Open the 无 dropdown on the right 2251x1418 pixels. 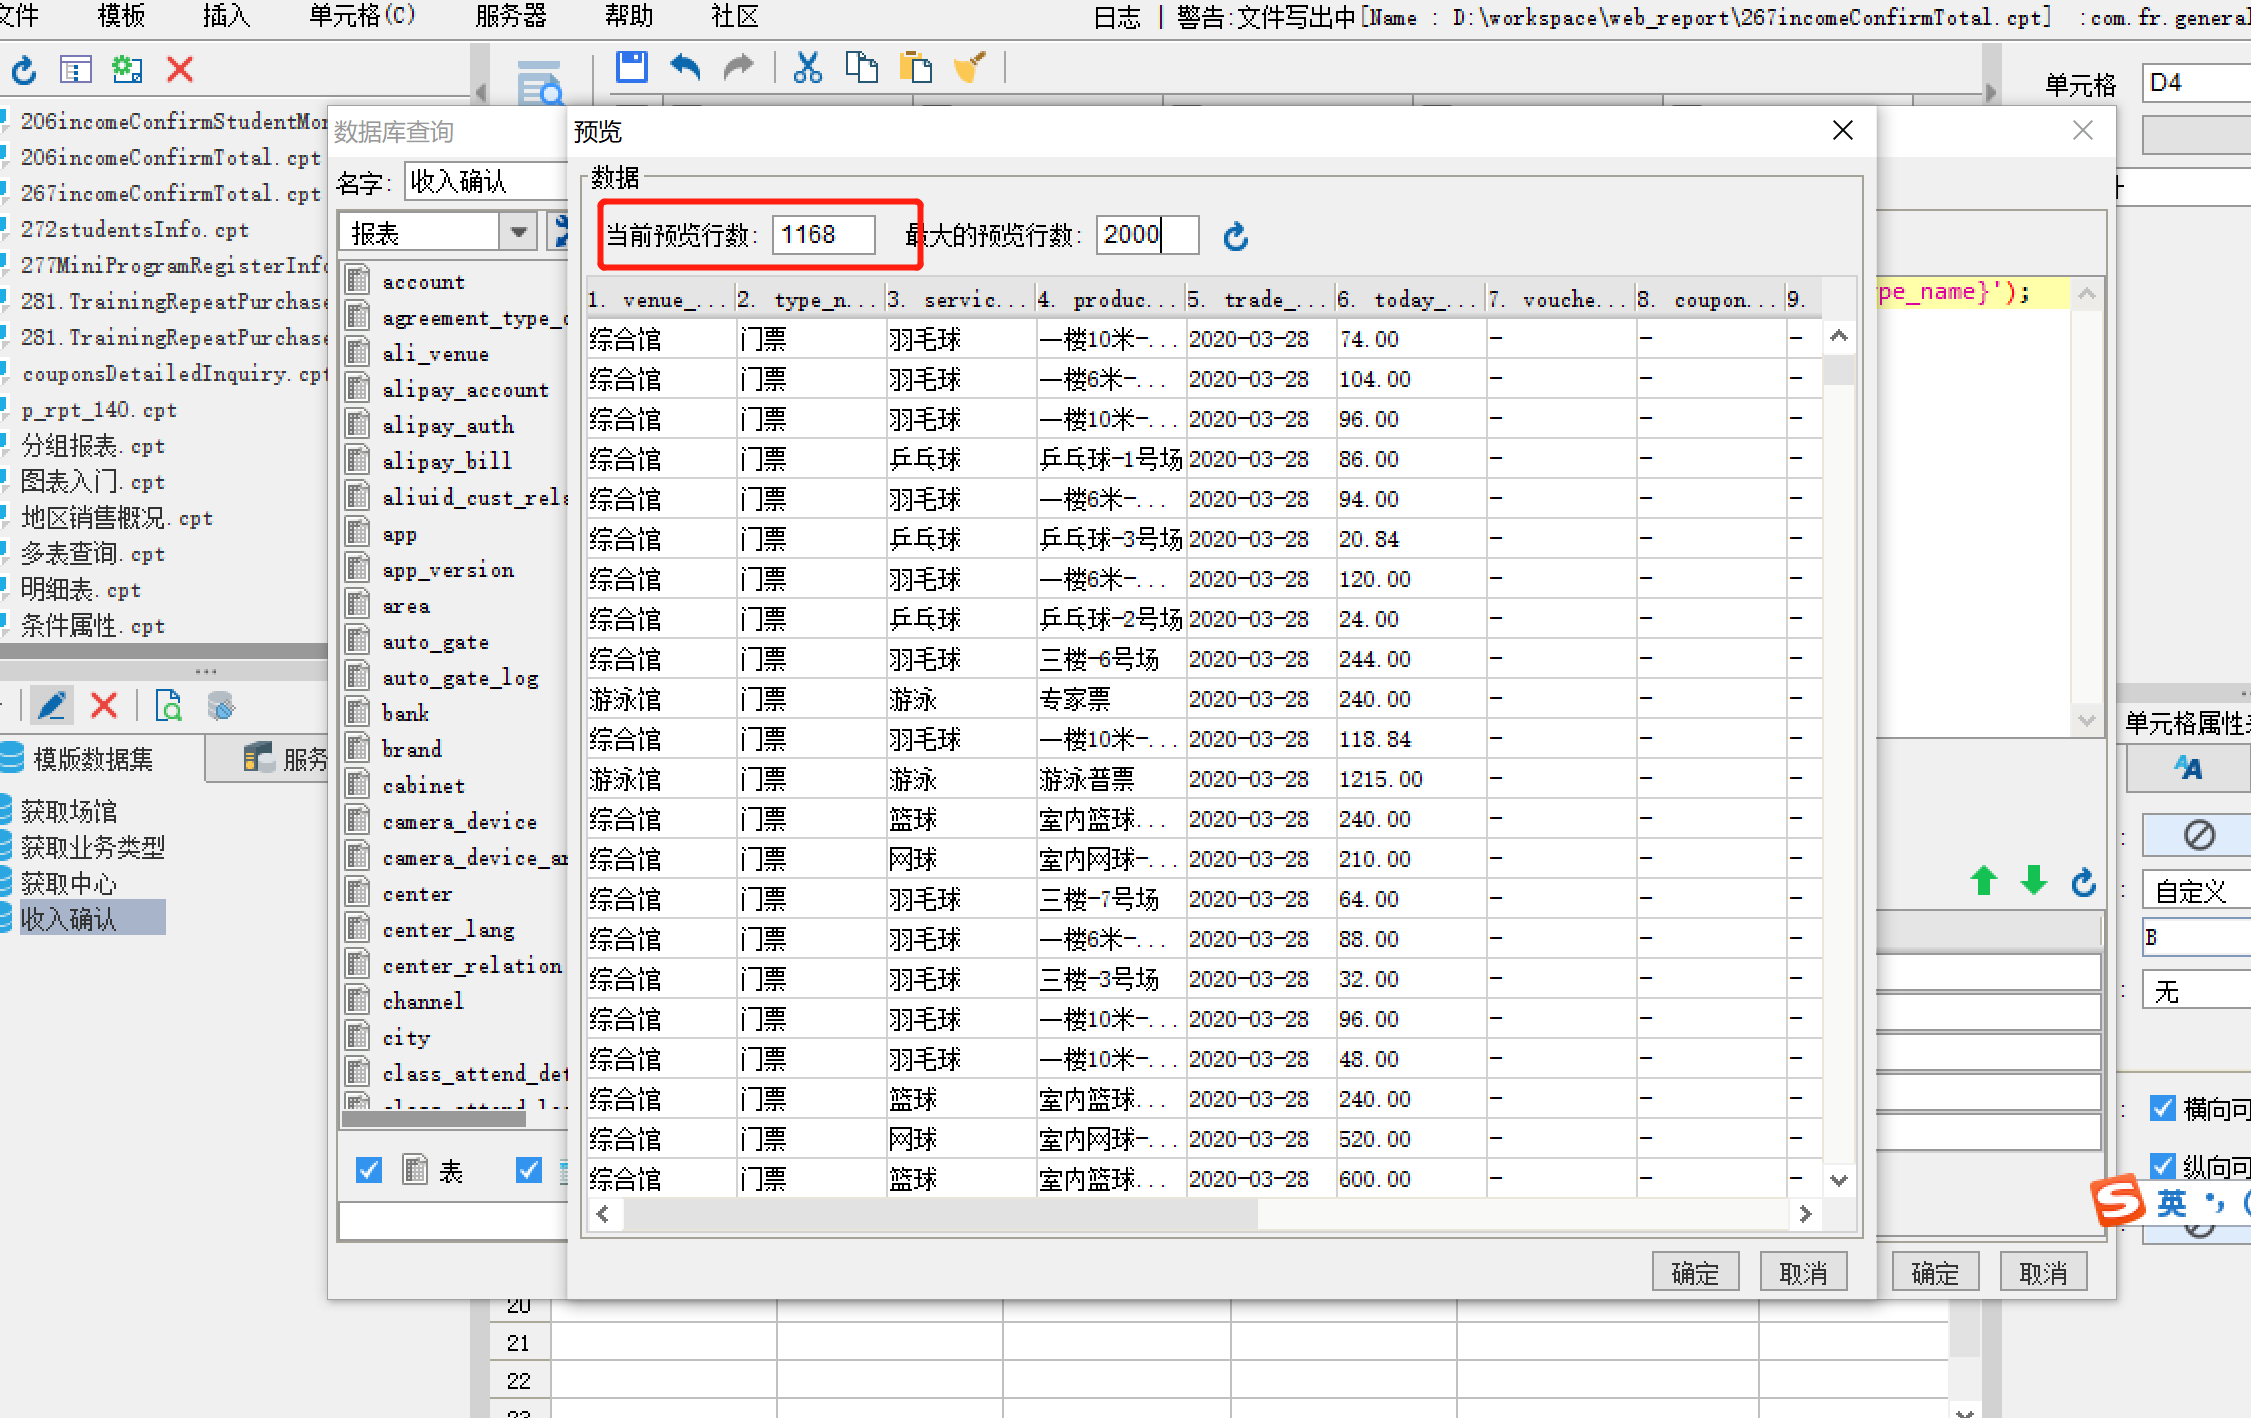point(2196,991)
